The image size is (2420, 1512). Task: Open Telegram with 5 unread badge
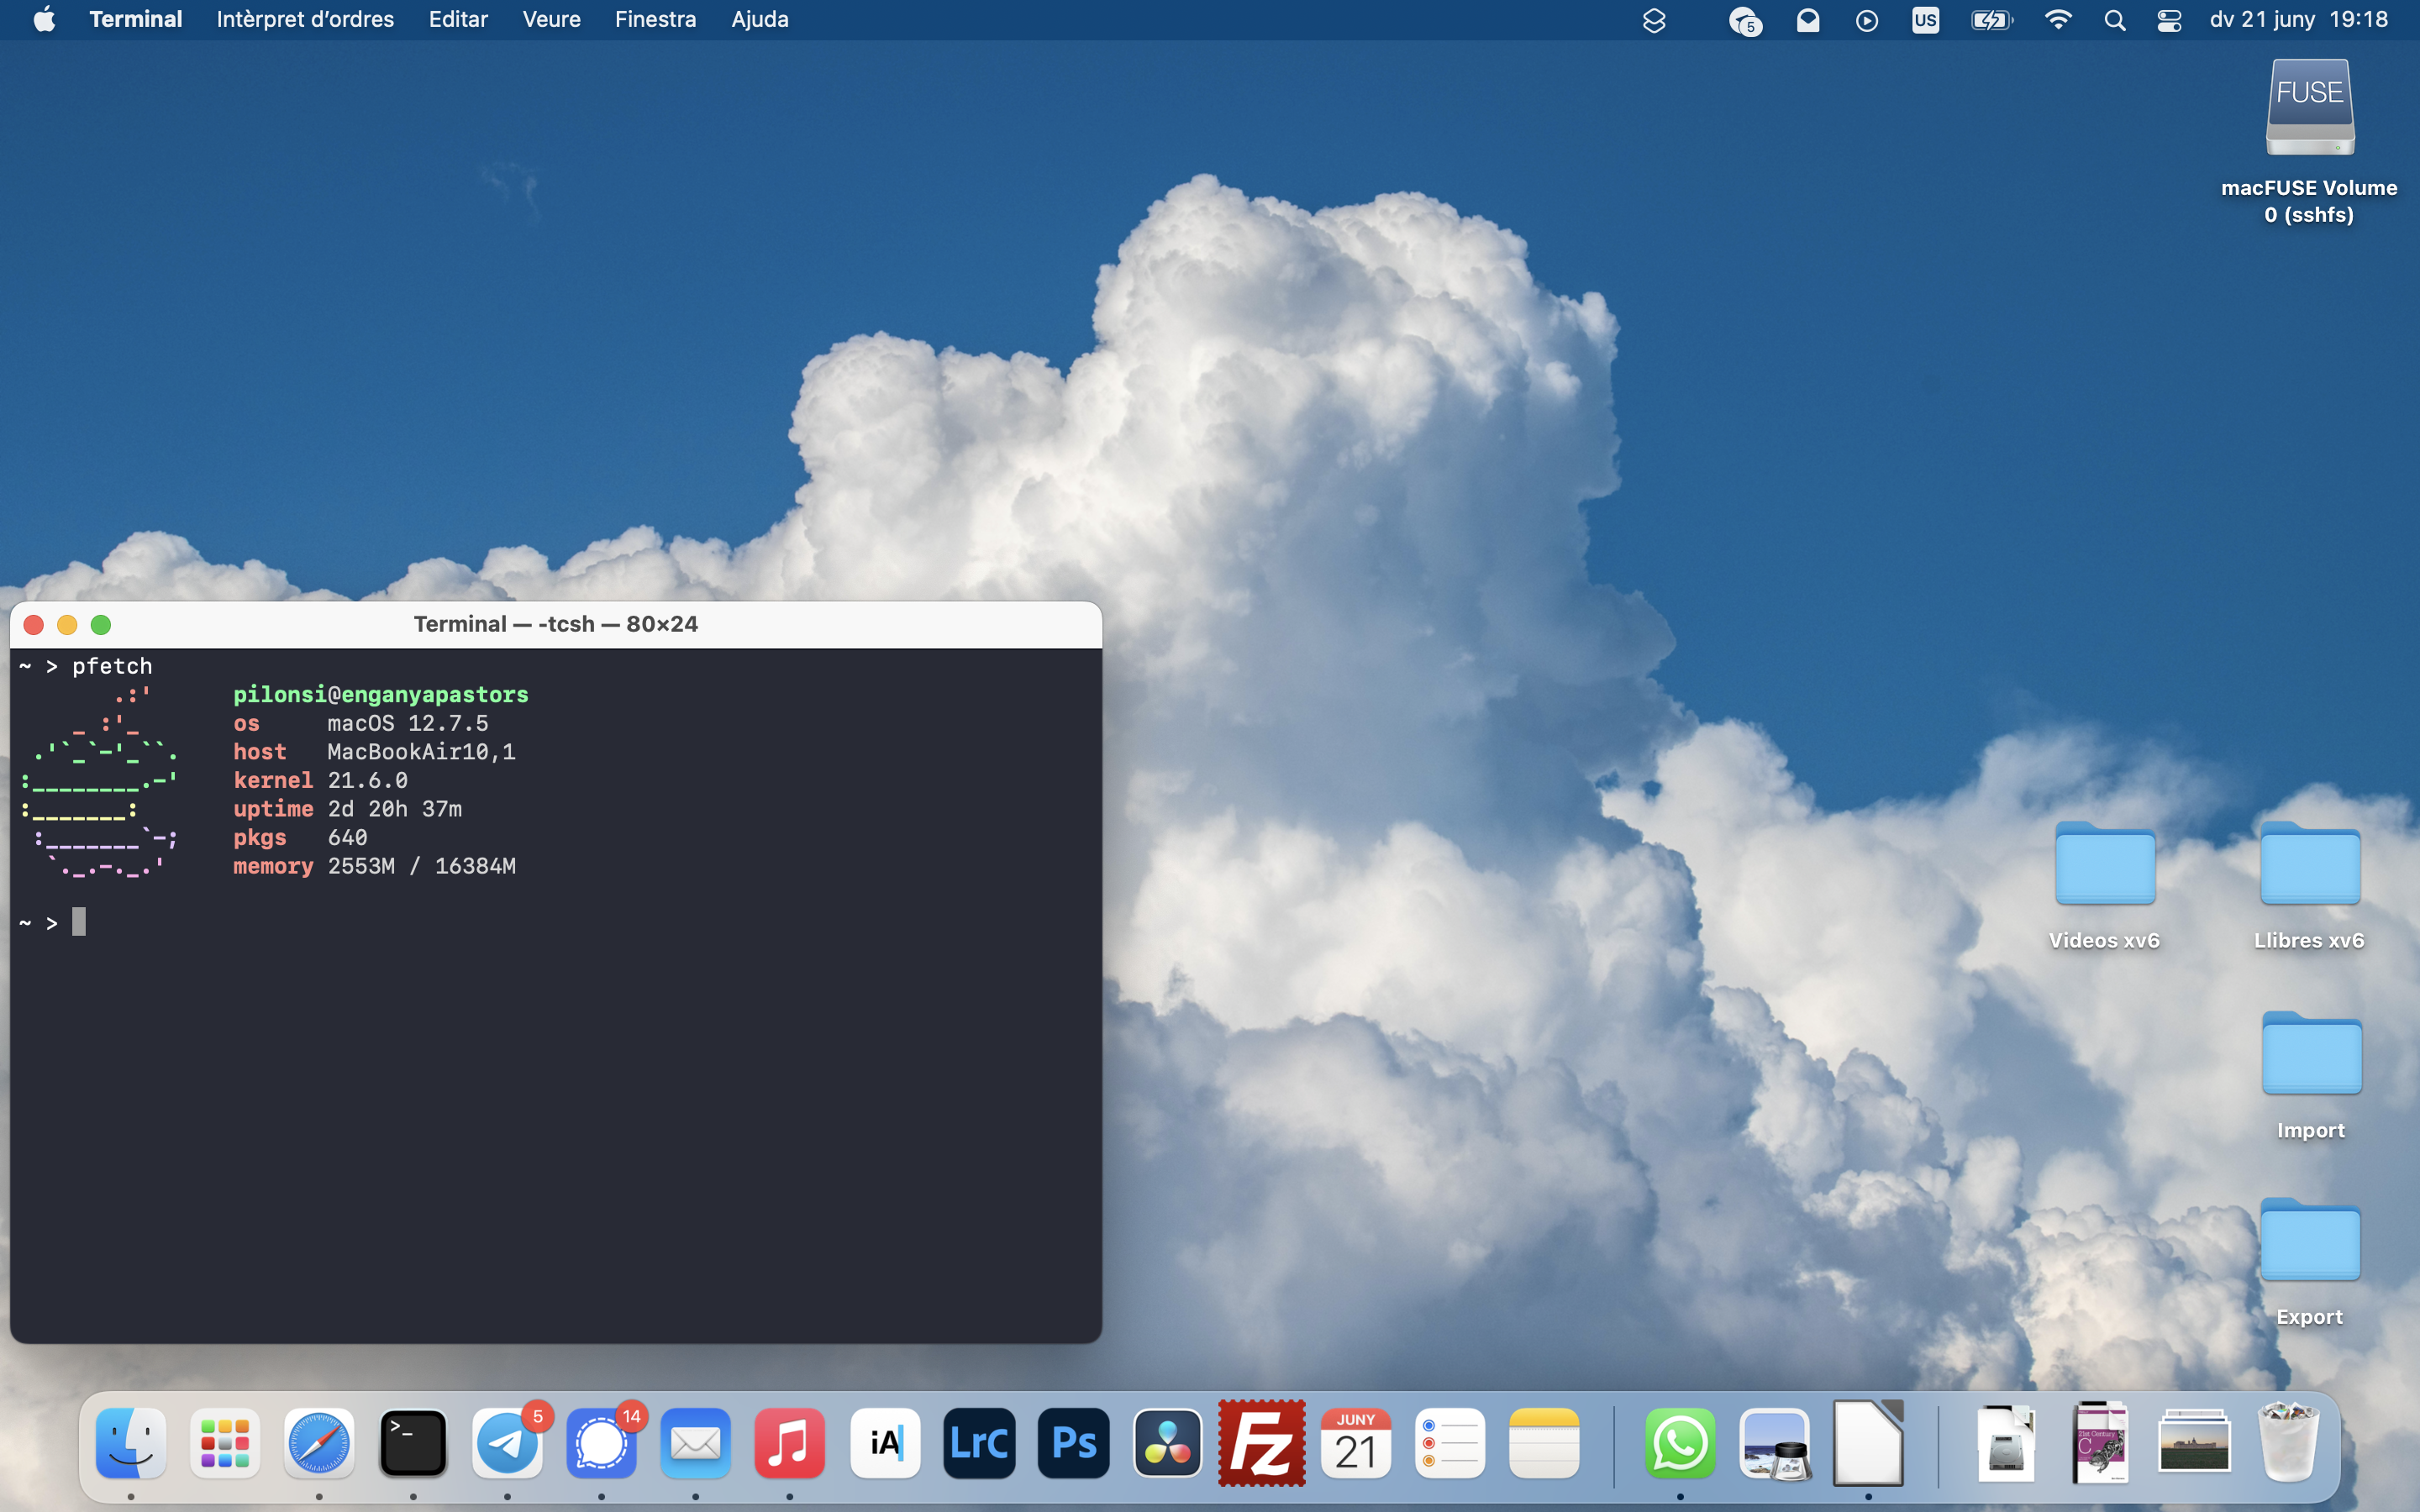(x=507, y=1443)
